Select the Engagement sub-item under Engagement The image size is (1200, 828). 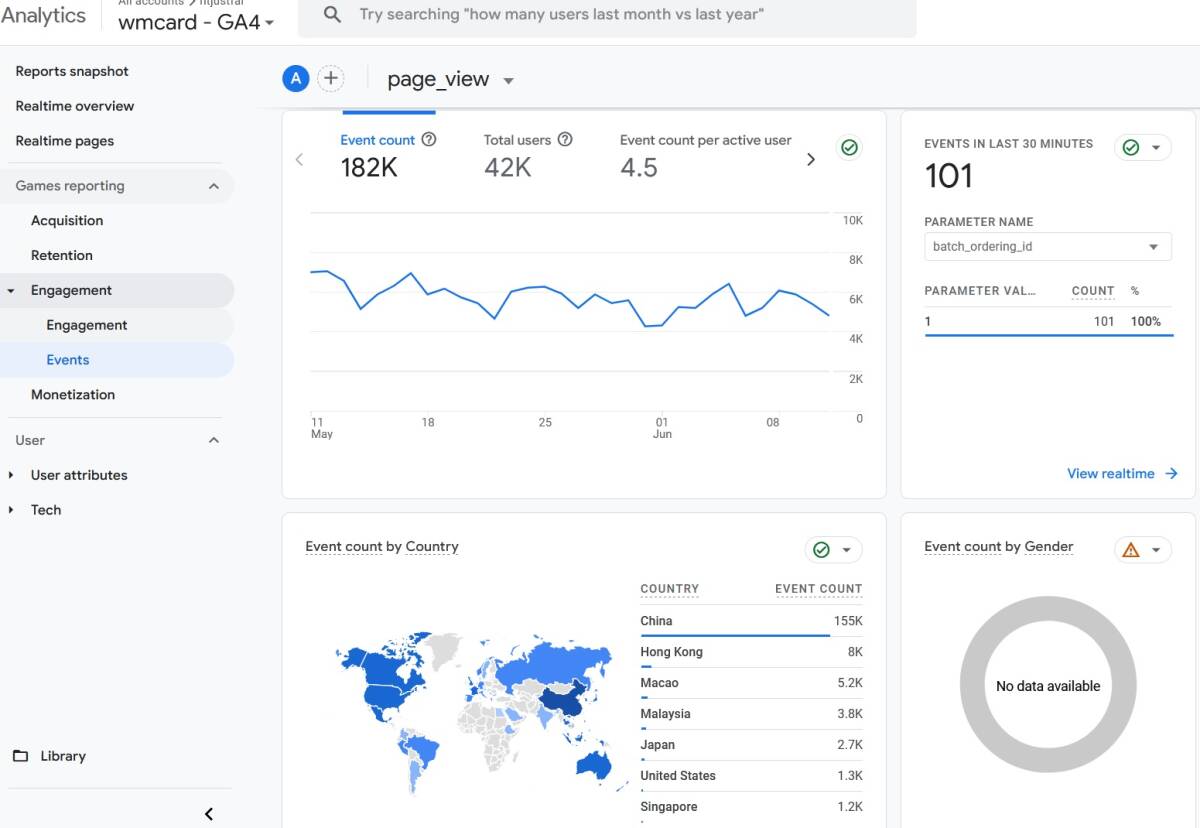(87, 325)
